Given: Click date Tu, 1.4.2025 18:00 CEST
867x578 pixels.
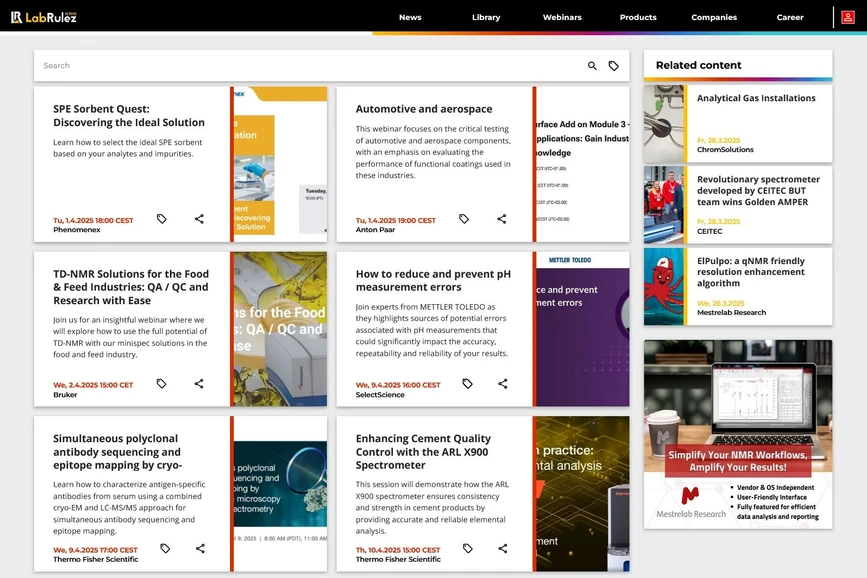Looking at the screenshot, I should coord(93,220).
